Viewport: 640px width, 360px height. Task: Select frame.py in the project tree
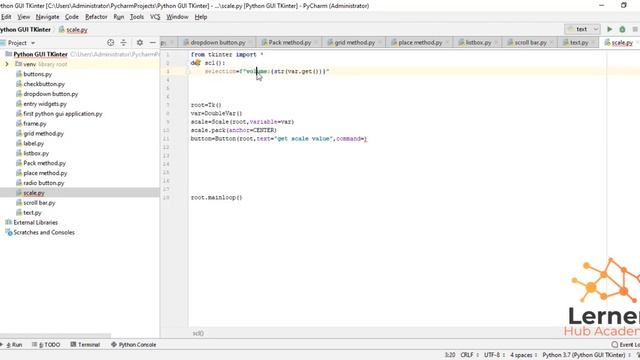pos(35,124)
